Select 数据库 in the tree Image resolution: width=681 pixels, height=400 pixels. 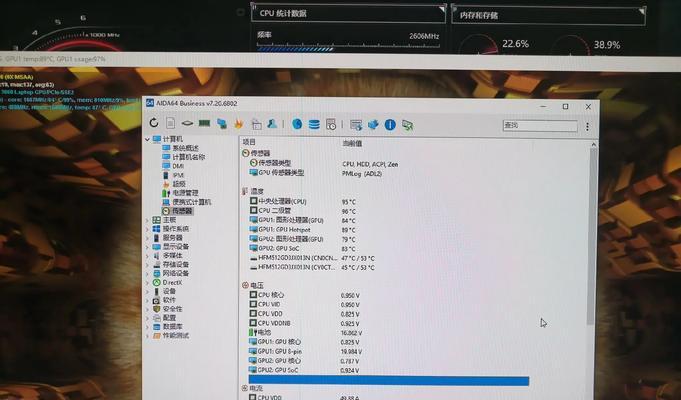tap(168, 327)
